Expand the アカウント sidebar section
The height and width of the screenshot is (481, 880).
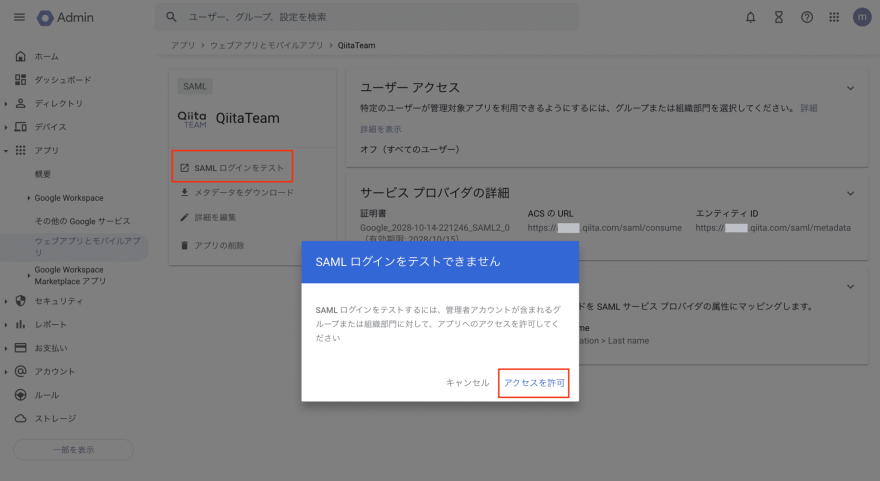click(6, 372)
